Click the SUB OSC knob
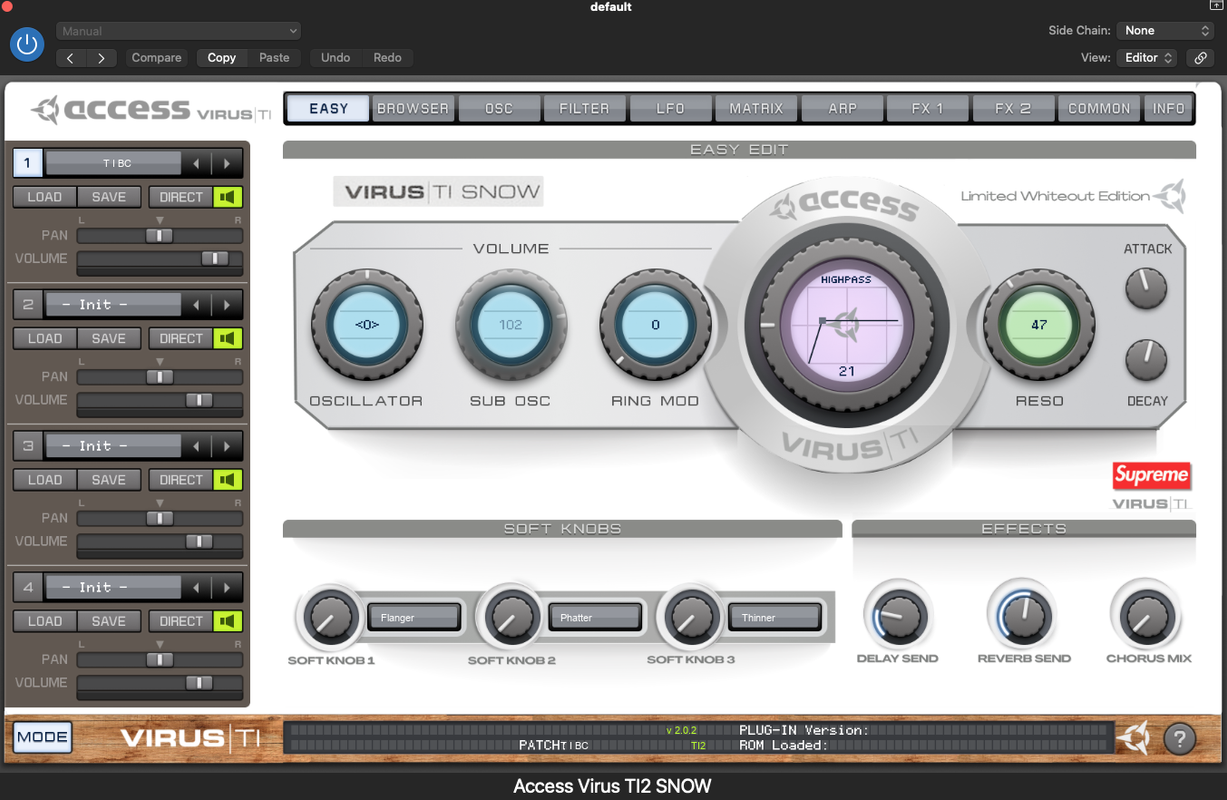This screenshot has width=1227, height=800. [x=511, y=324]
